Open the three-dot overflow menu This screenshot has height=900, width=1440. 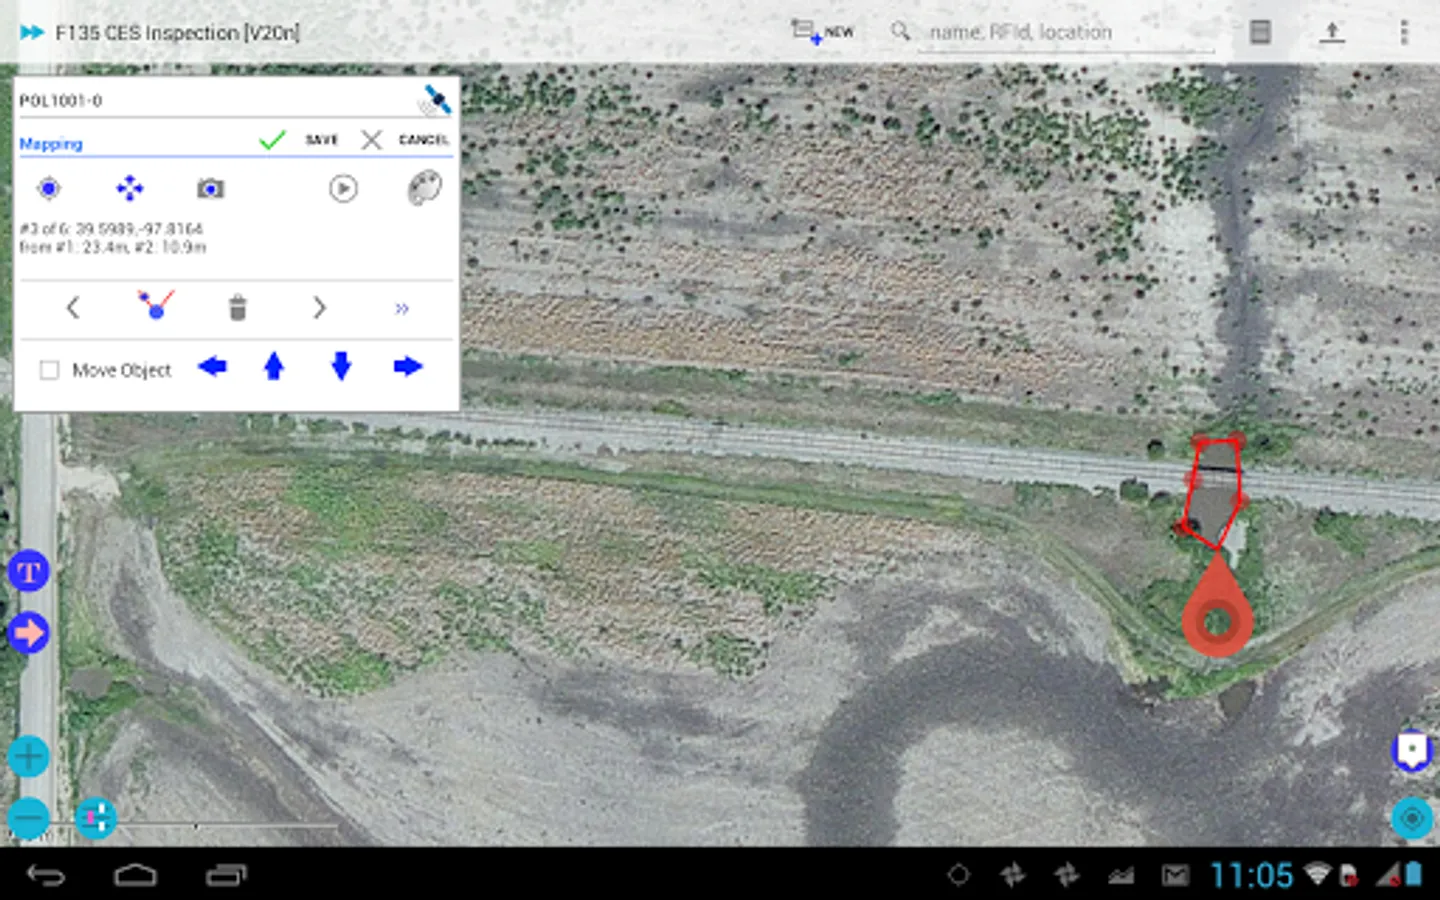tap(1404, 32)
